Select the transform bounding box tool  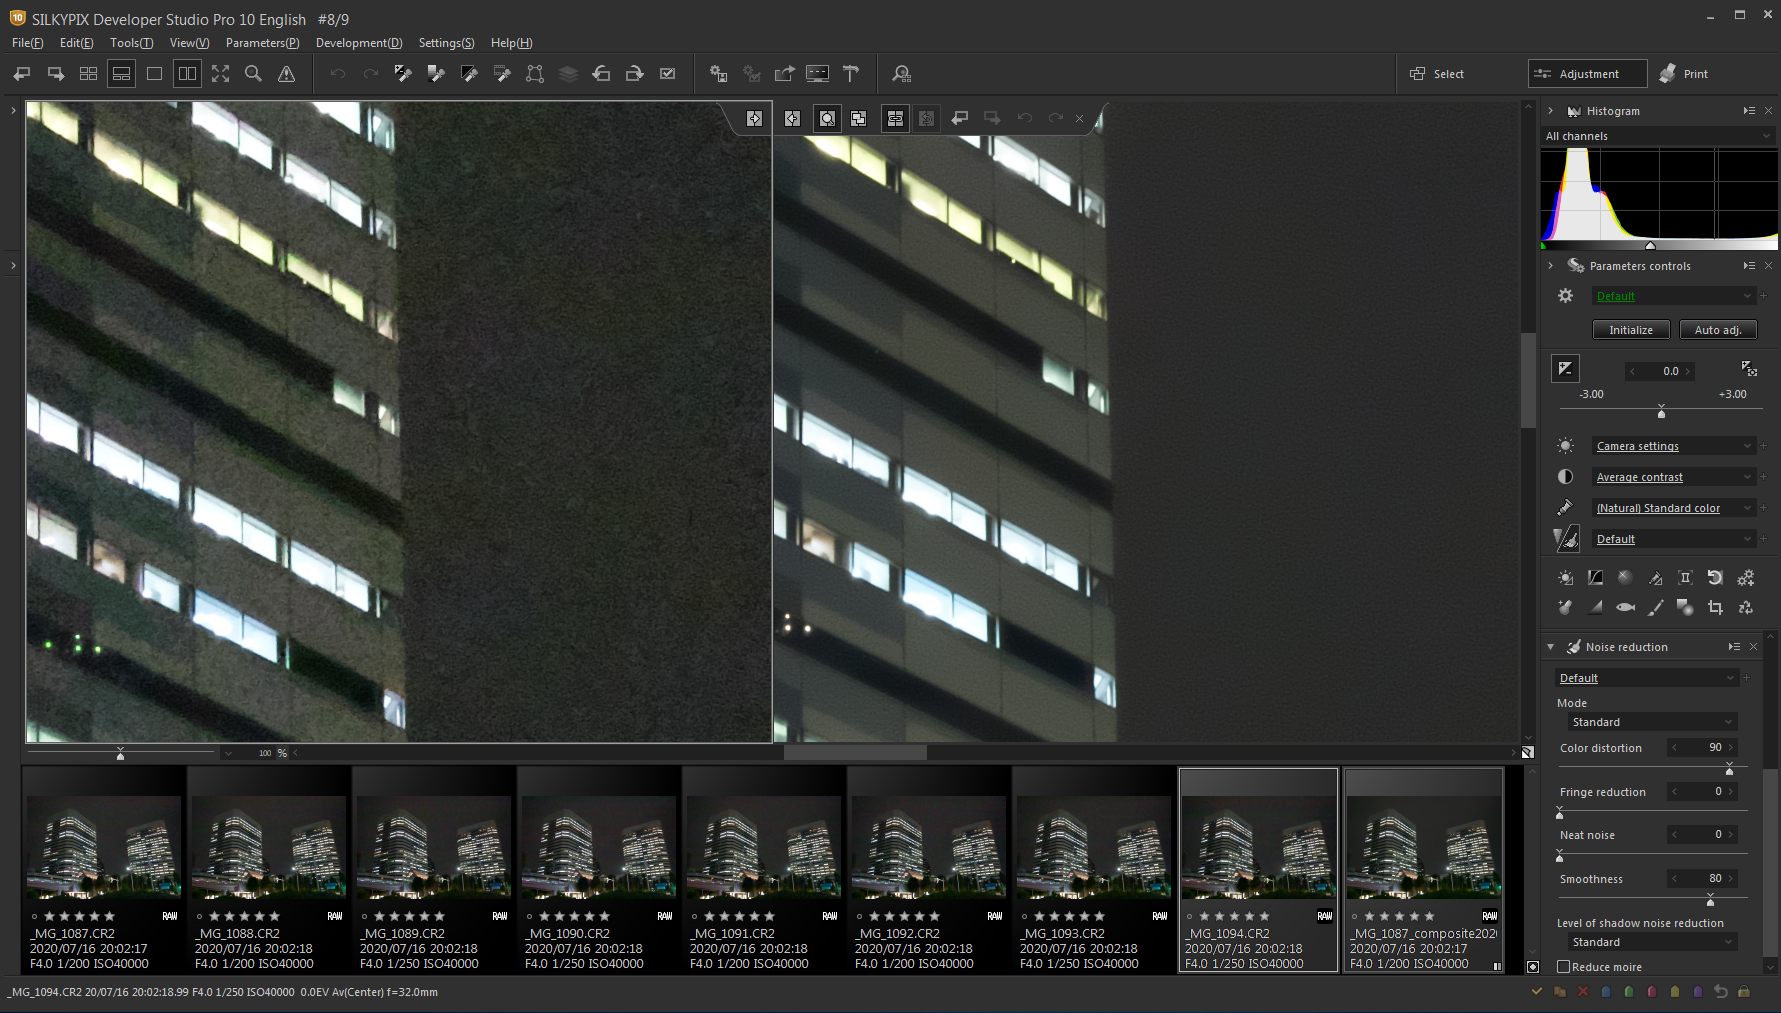coord(535,74)
